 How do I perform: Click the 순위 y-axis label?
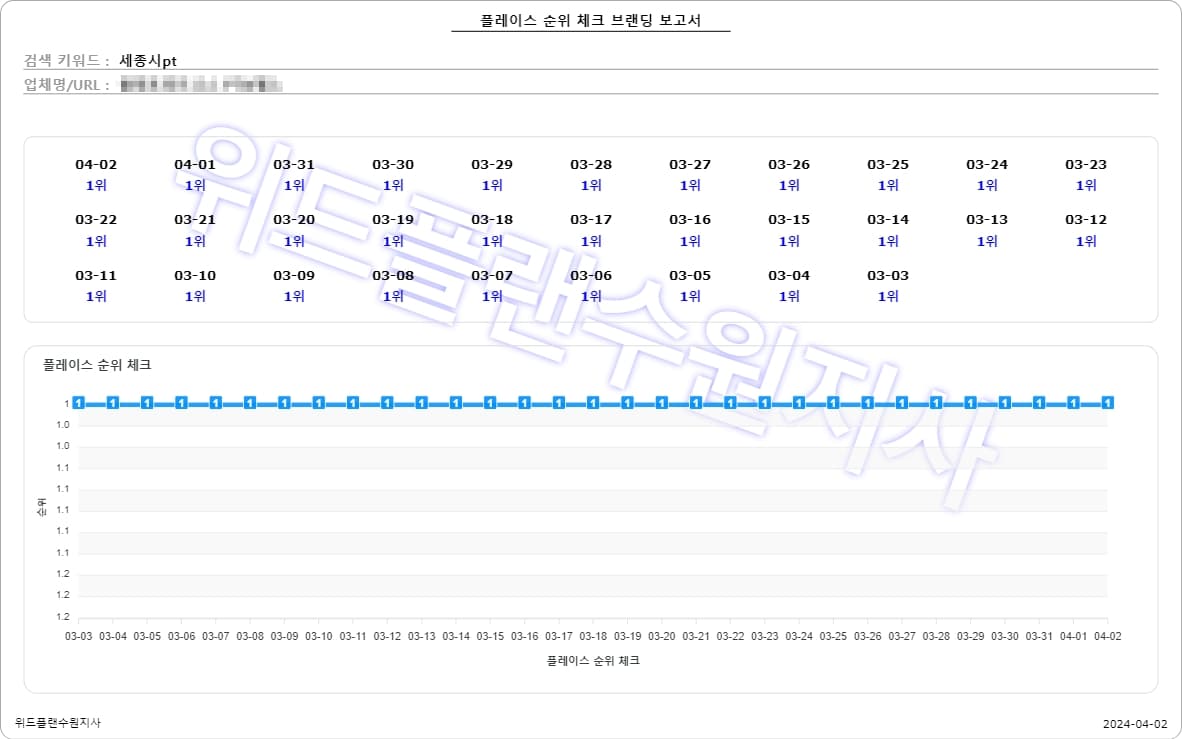click(41, 510)
